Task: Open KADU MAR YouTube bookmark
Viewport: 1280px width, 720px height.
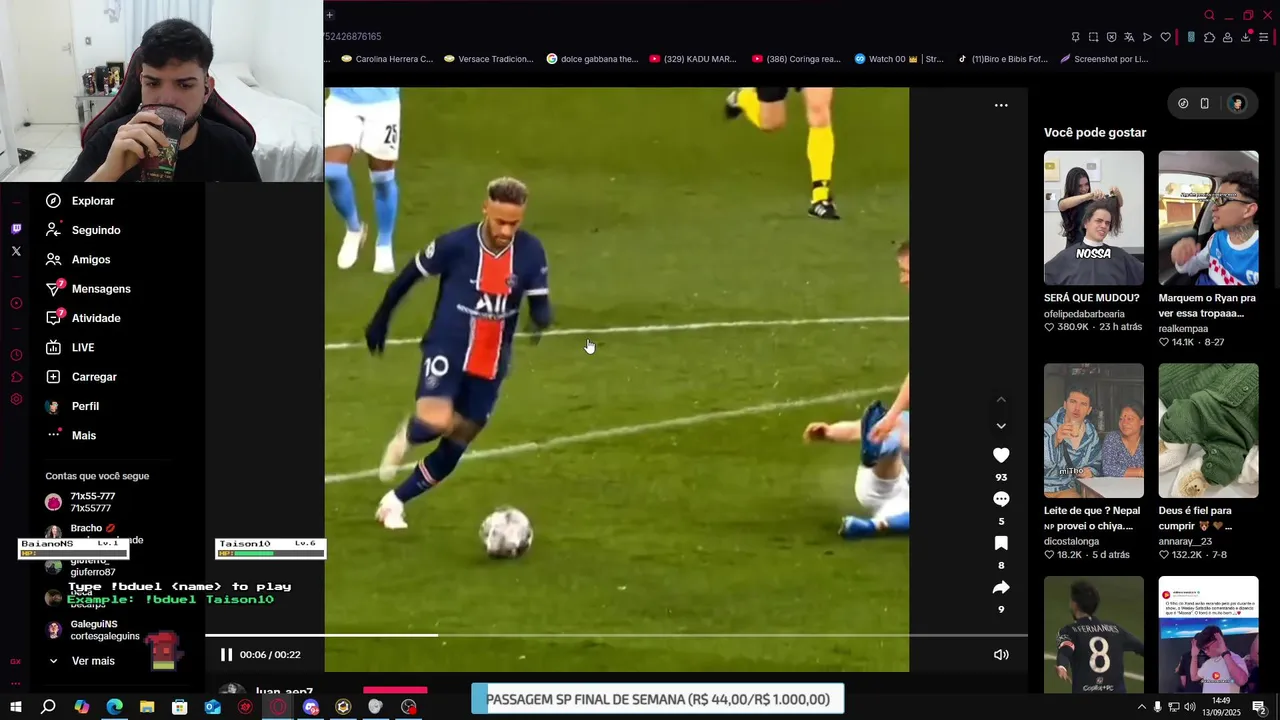Action: tap(693, 59)
